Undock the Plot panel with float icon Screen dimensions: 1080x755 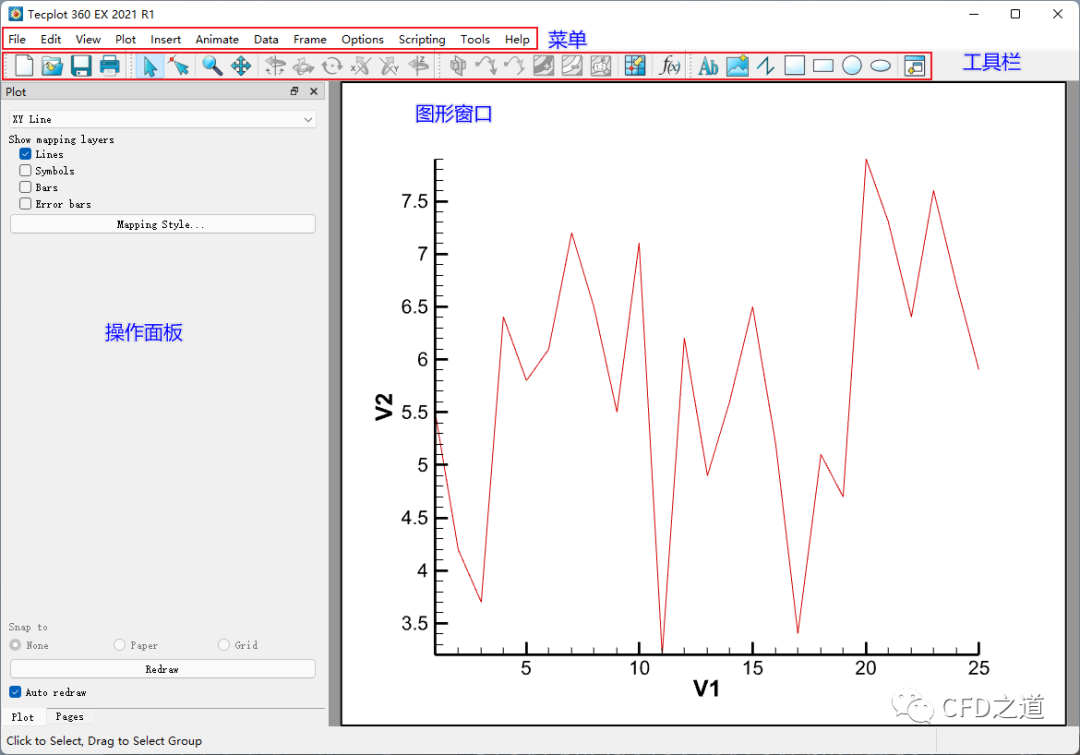tap(295, 92)
